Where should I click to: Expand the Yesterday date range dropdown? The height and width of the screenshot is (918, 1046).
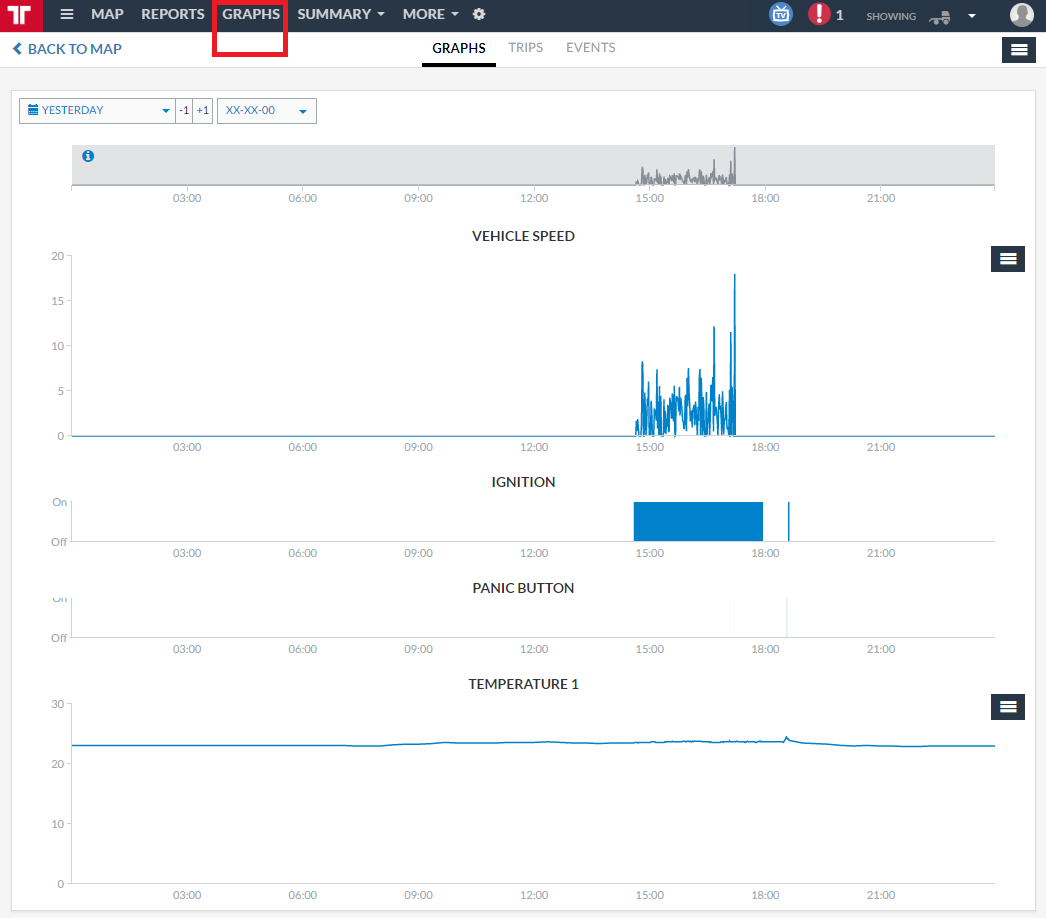(x=97, y=111)
